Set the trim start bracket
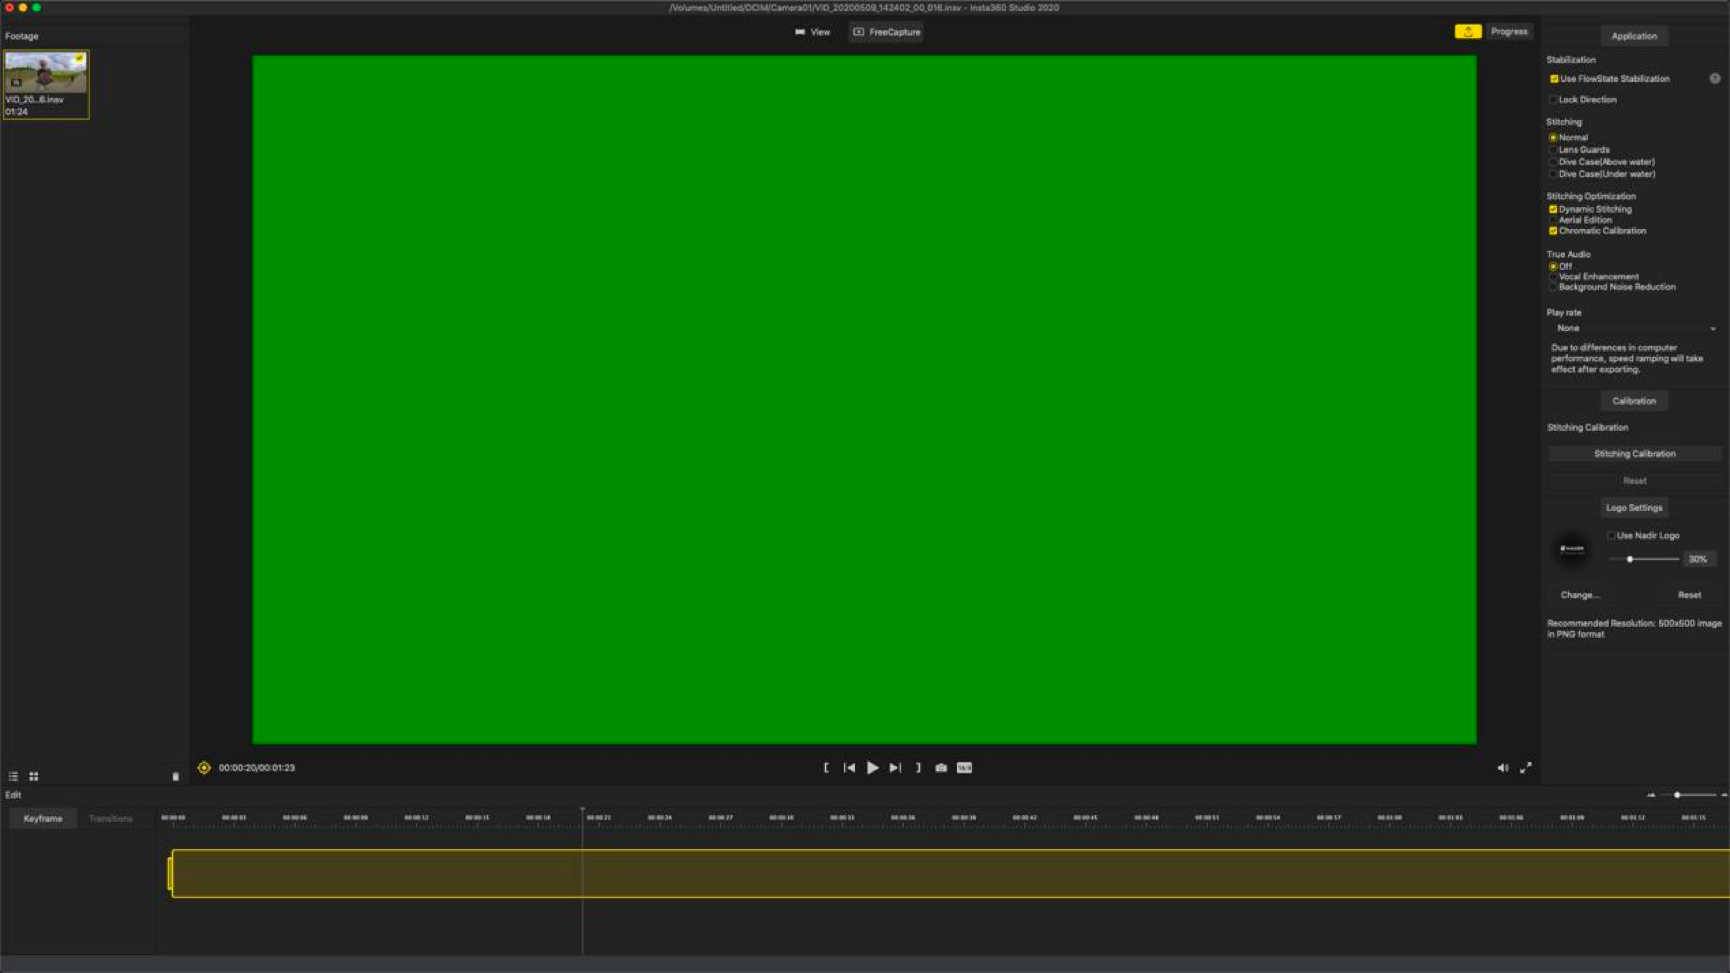This screenshot has width=1730, height=973. [826, 768]
